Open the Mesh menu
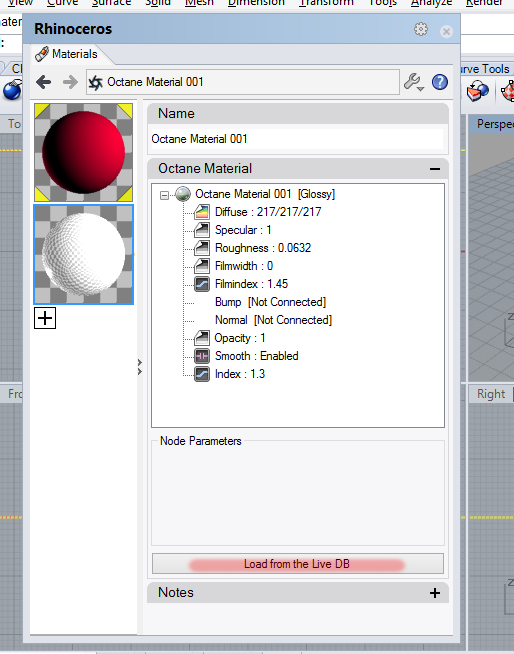 pyautogui.click(x=199, y=3)
